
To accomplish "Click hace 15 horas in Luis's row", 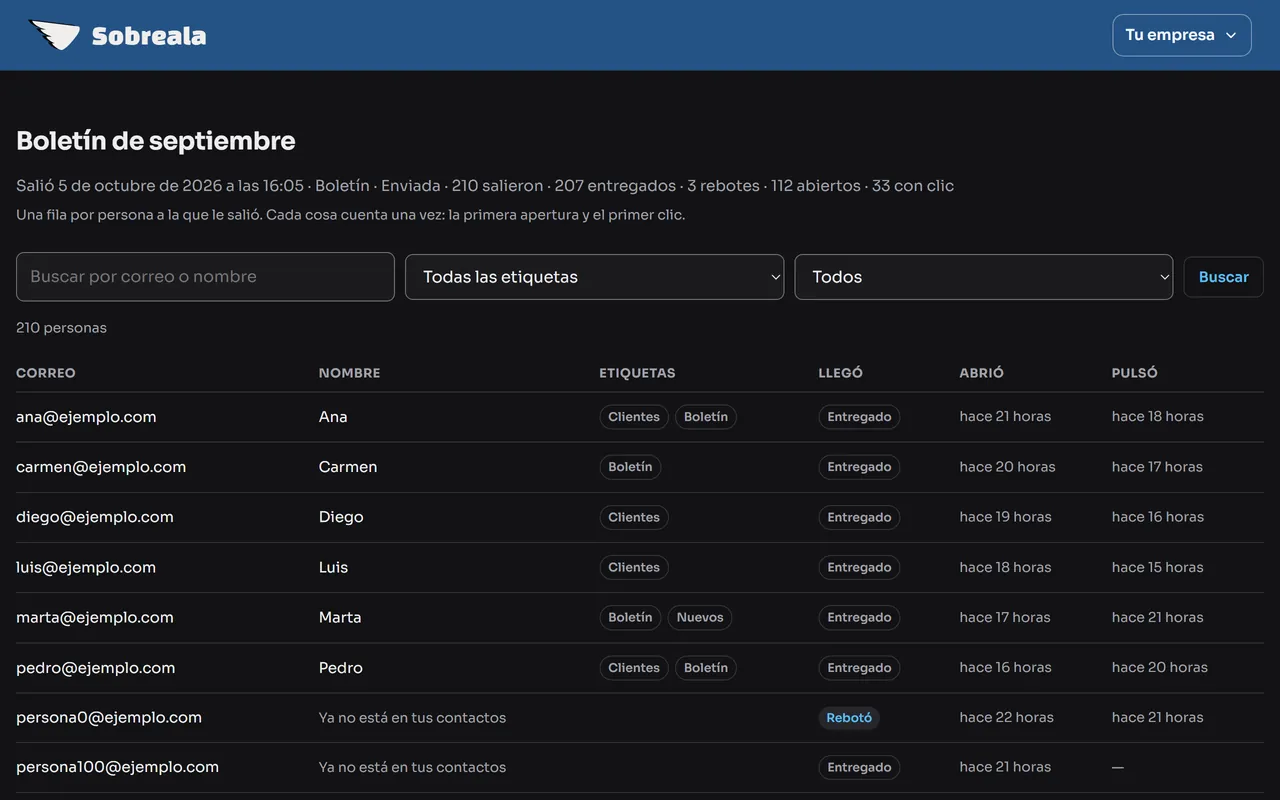I will pos(1157,567).
